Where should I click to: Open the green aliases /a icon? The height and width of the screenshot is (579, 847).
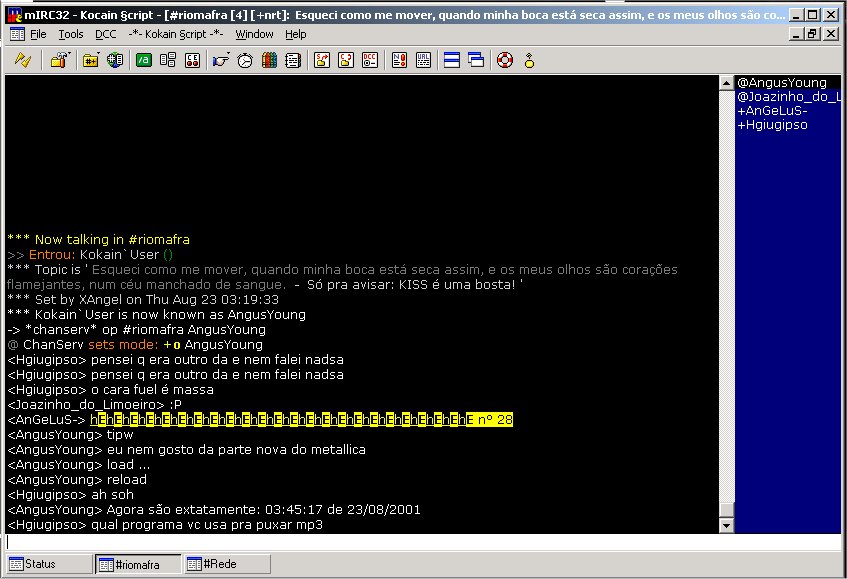point(144,60)
